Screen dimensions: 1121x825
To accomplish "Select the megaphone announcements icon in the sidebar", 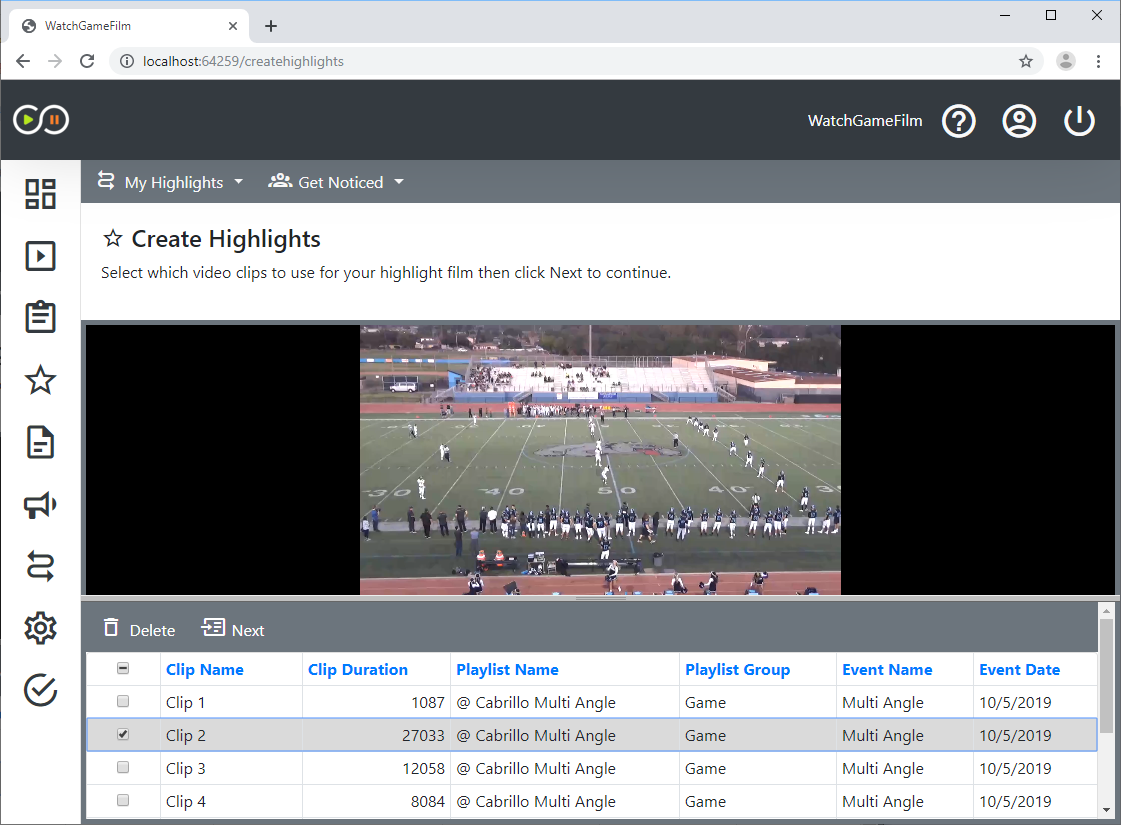I will click(x=40, y=505).
